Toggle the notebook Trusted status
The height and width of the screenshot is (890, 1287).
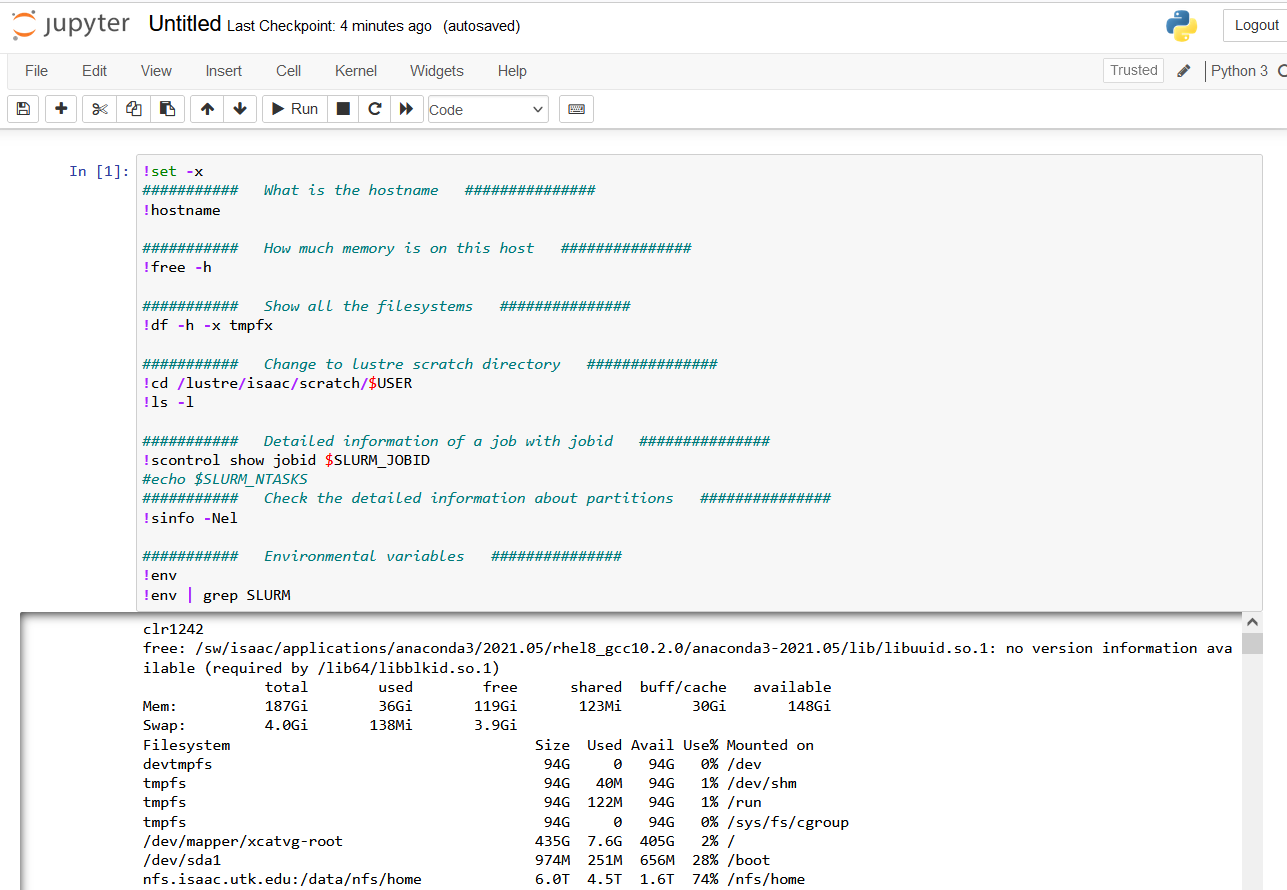(1132, 70)
